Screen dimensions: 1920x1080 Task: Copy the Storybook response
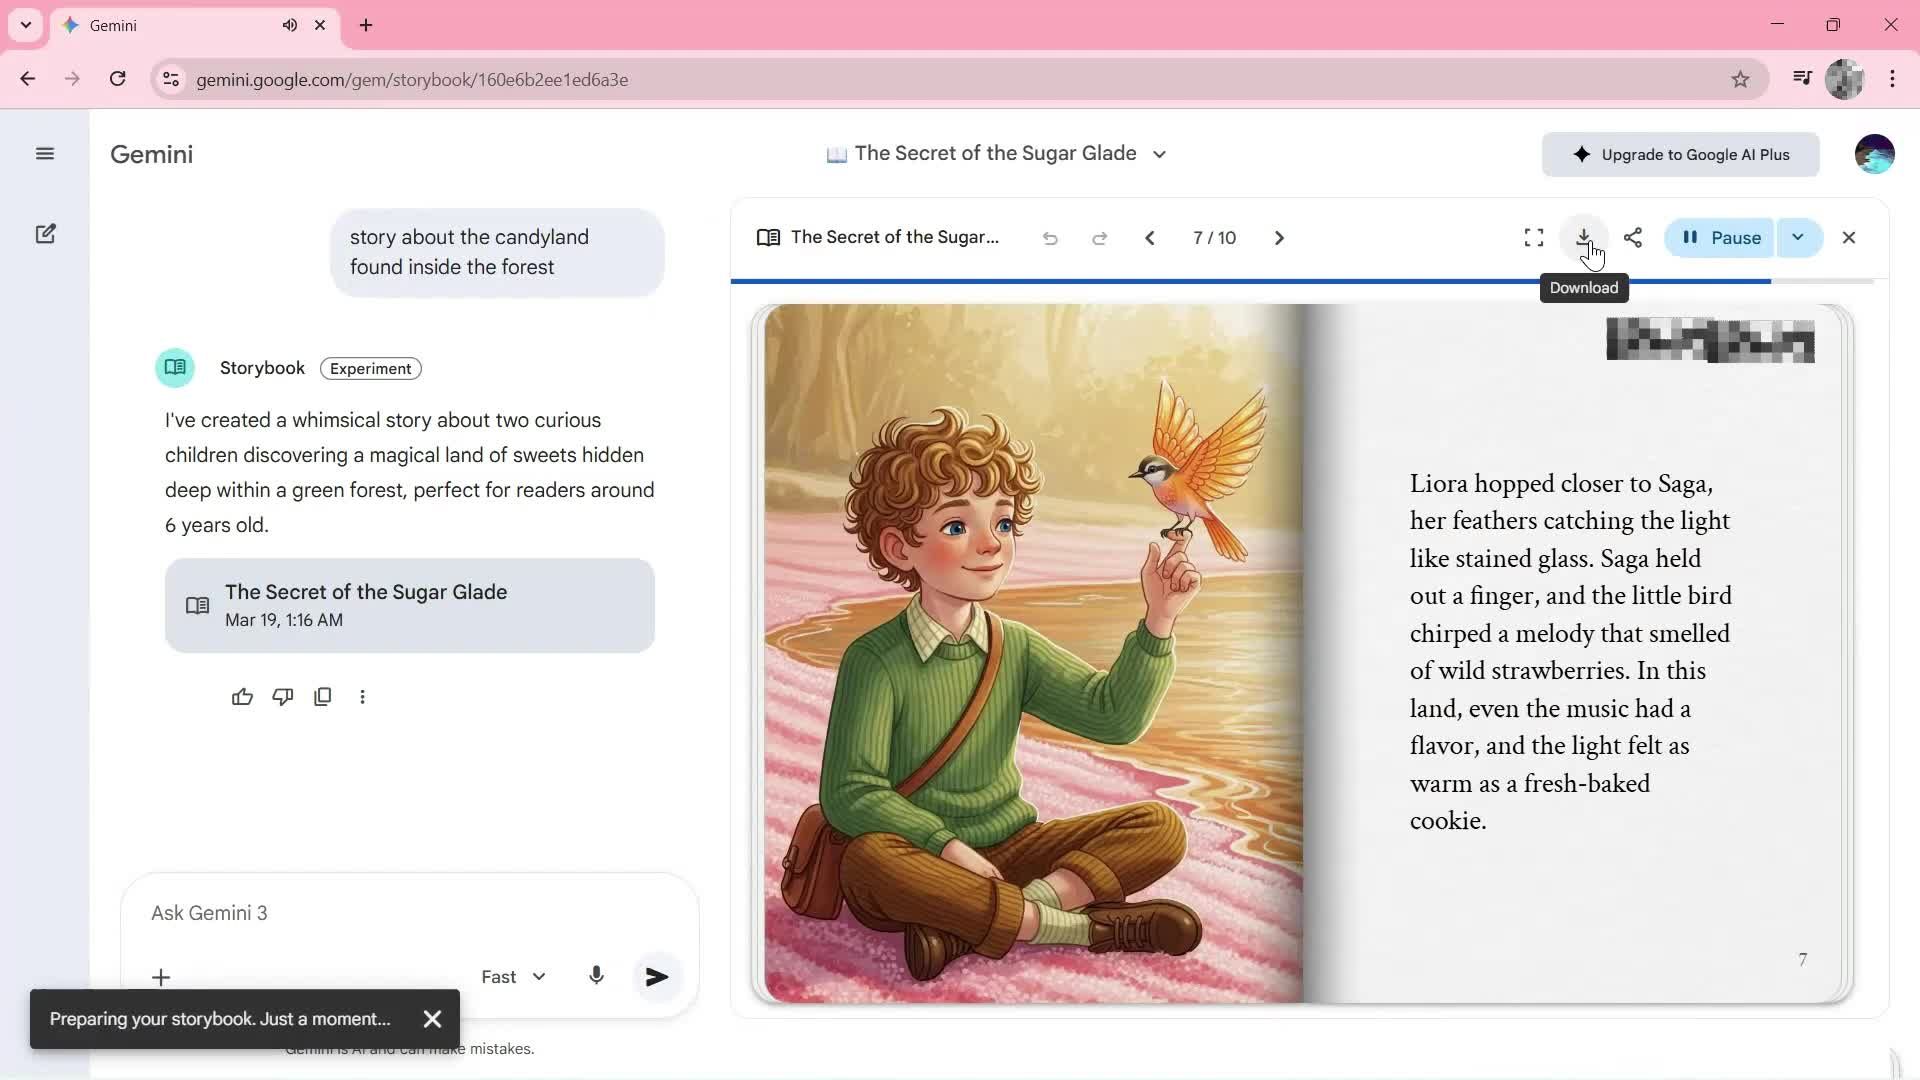pyautogui.click(x=322, y=697)
